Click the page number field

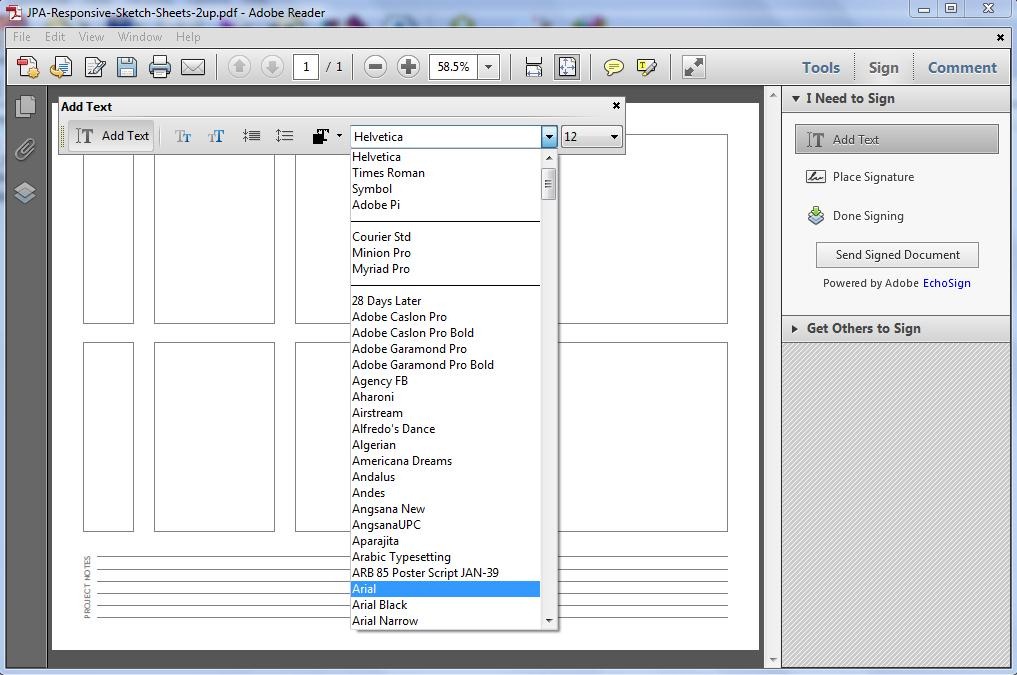tap(306, 67)
